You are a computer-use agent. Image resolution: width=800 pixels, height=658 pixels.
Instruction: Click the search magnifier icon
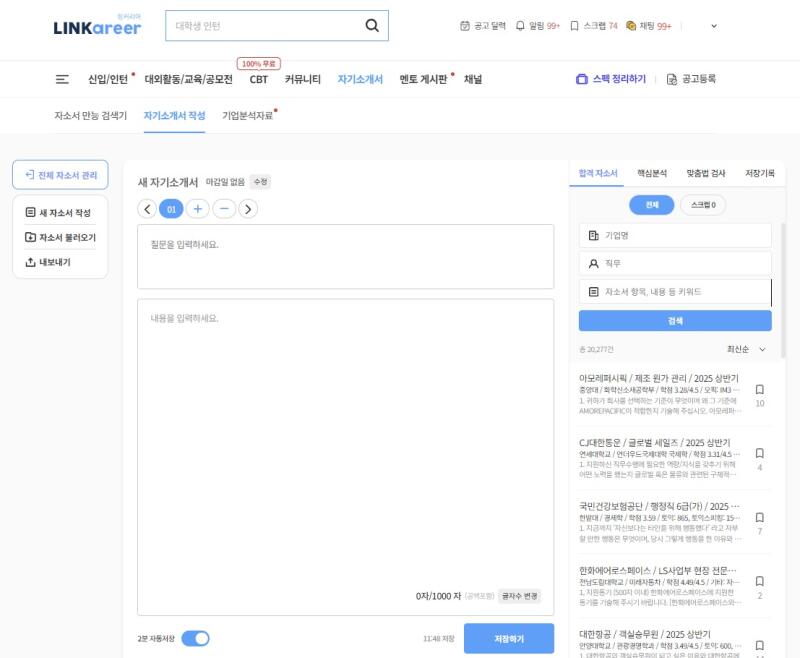click(x=372, y=26)
